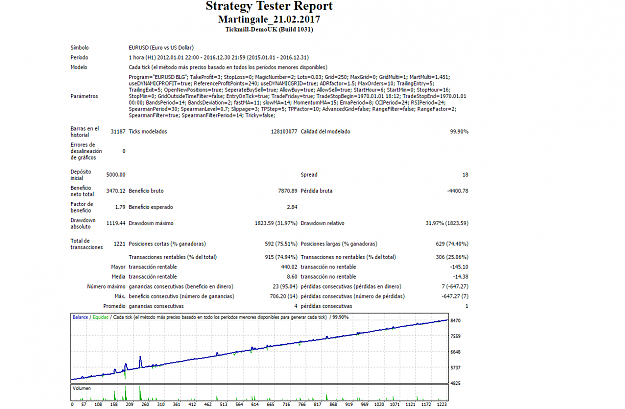
Task: Click 'Transacciones no rentables (% del total)' label
Action: pos(348,257)
